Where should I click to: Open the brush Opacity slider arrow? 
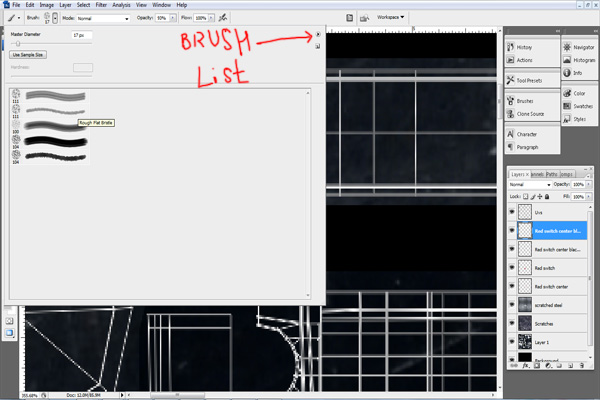pyautogui.click(x=173, y=18)
